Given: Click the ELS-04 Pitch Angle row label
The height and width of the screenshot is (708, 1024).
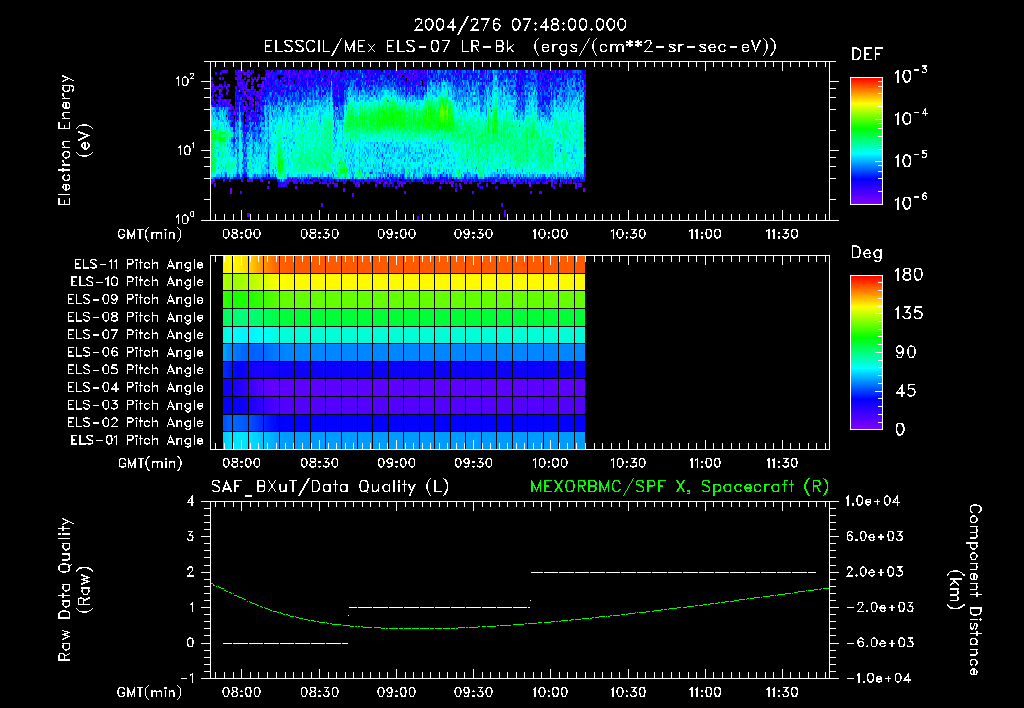Looking at the screenshot, I should (135, 387).
